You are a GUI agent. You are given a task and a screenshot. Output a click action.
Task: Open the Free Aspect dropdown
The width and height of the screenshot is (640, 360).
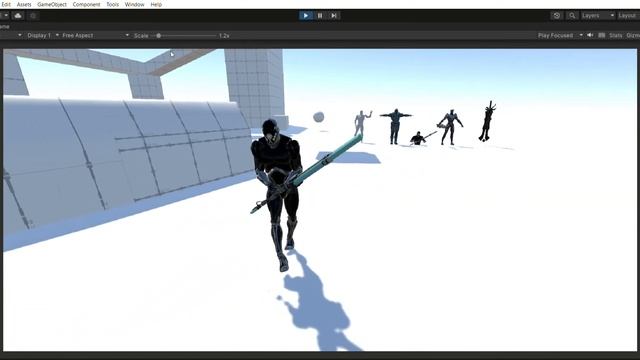[96, 36]
